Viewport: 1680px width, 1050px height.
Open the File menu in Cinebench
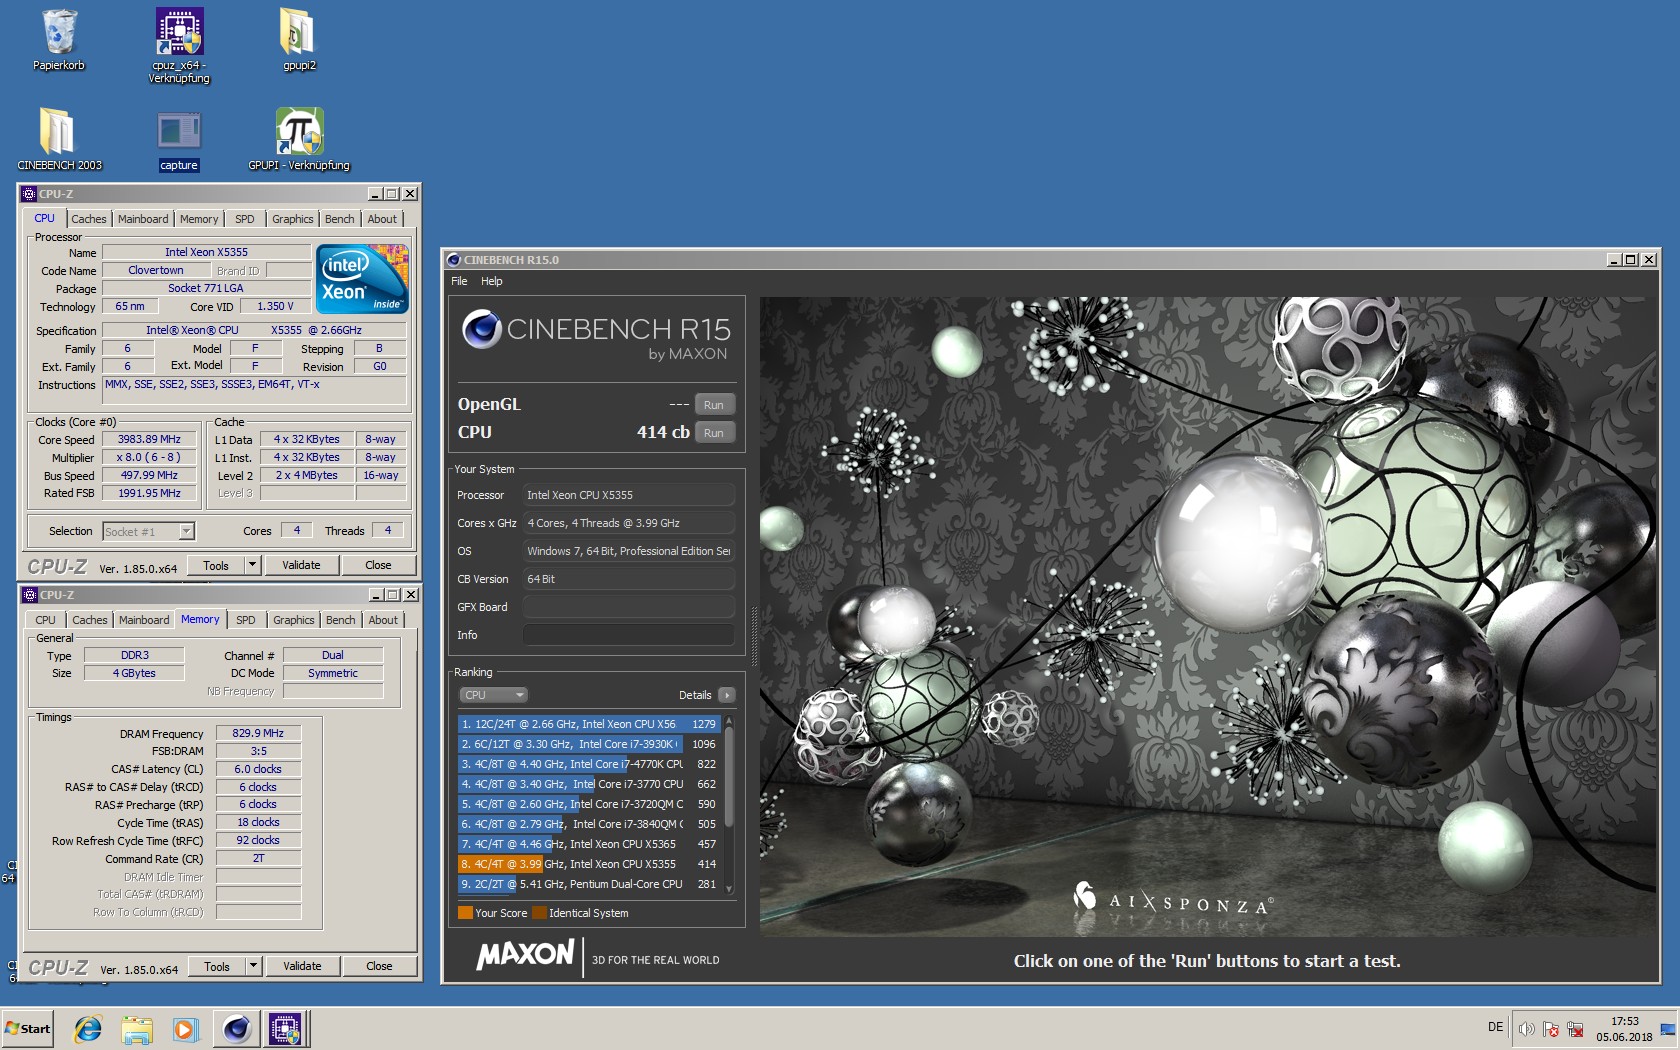(459, 281)
